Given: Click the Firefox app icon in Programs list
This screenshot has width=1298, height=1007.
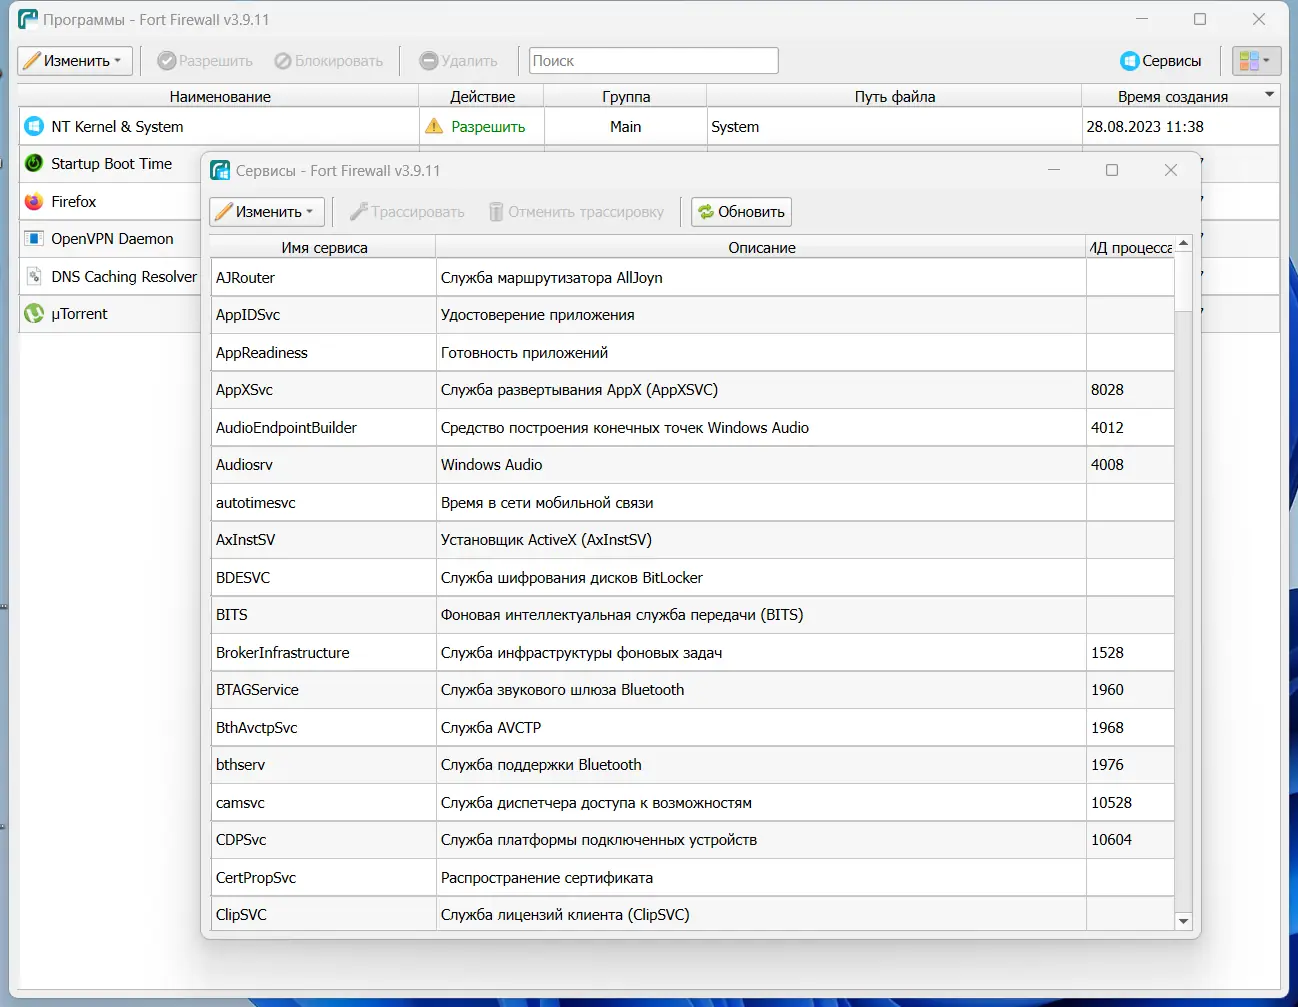Looking at the screenshot, I should click(x=34, y=201).
